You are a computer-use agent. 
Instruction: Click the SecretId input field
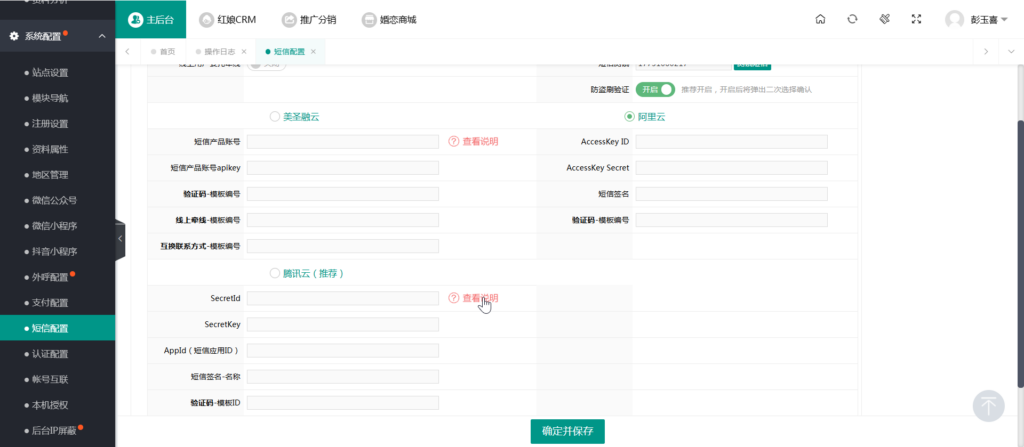[x=343, y=298]
